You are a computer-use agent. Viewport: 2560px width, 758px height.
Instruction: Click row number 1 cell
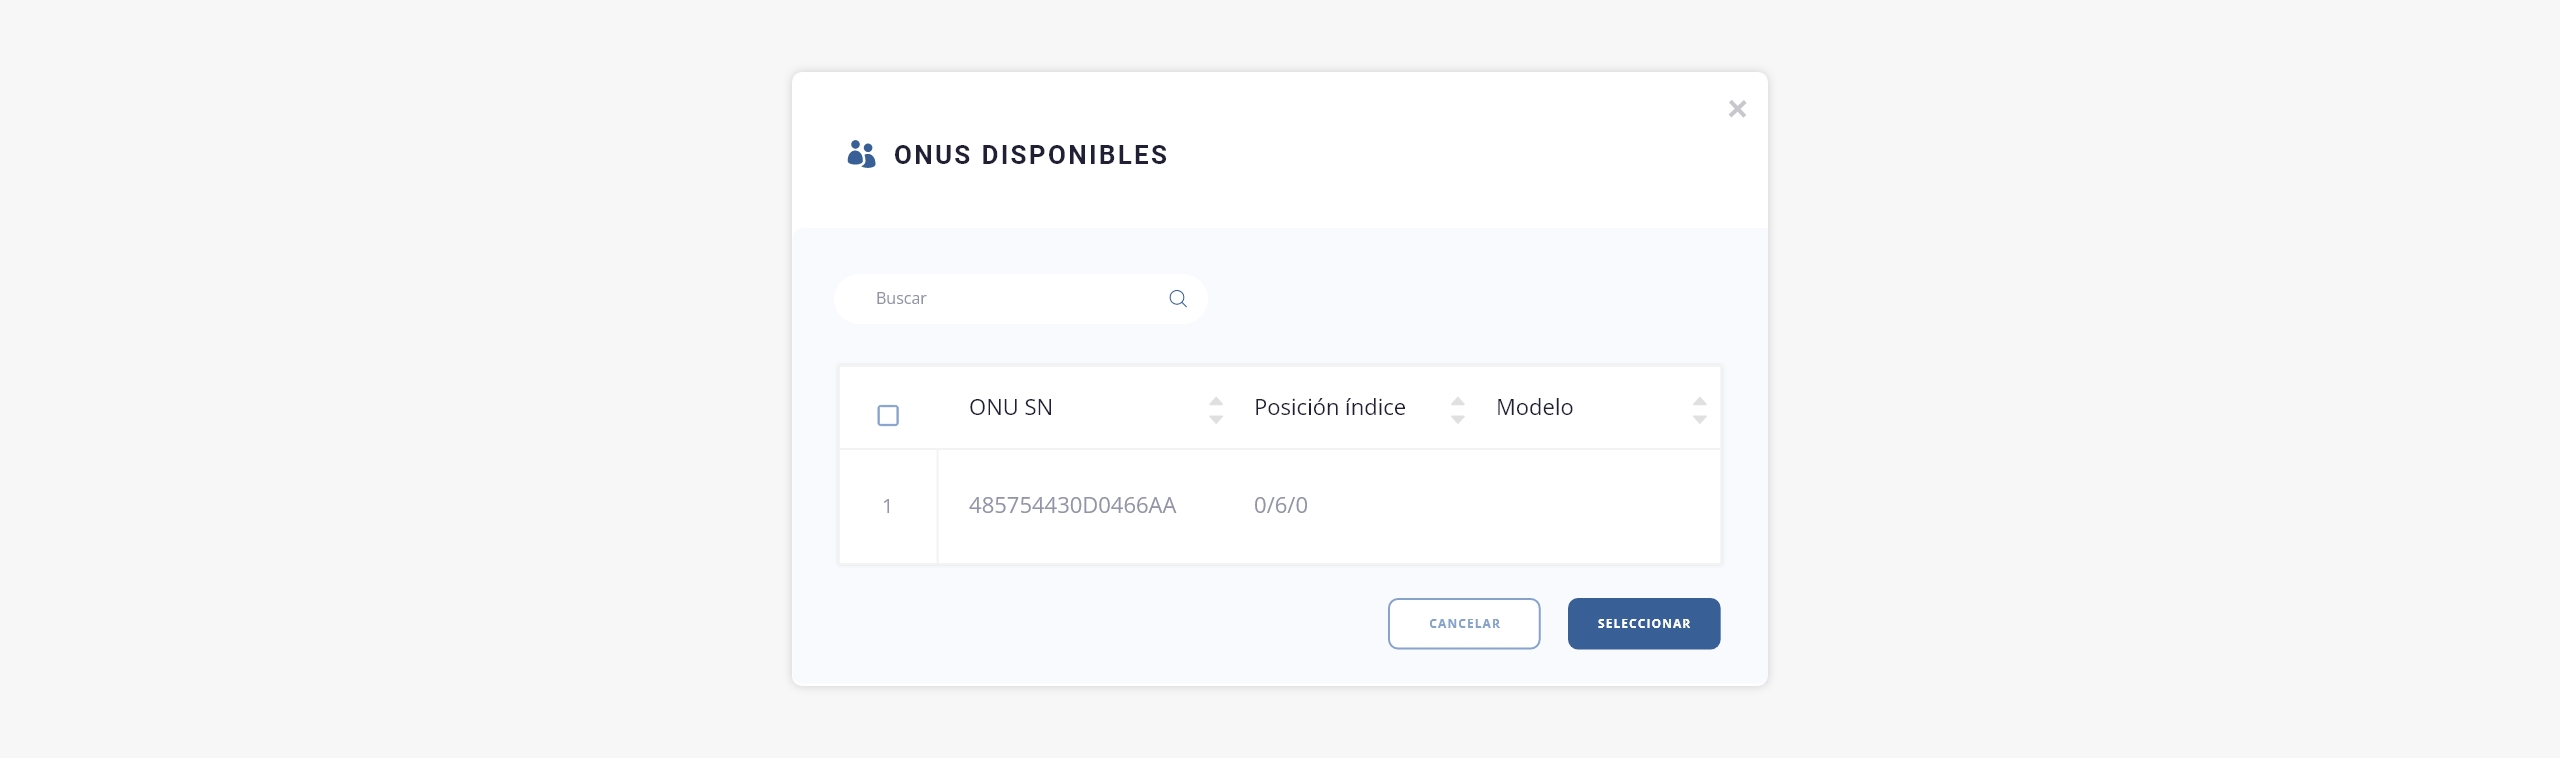pos(887,507)
